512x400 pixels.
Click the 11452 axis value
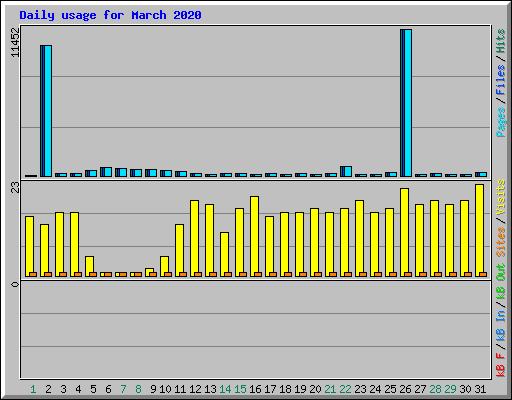pyautogui.click(x=15, y=42)
